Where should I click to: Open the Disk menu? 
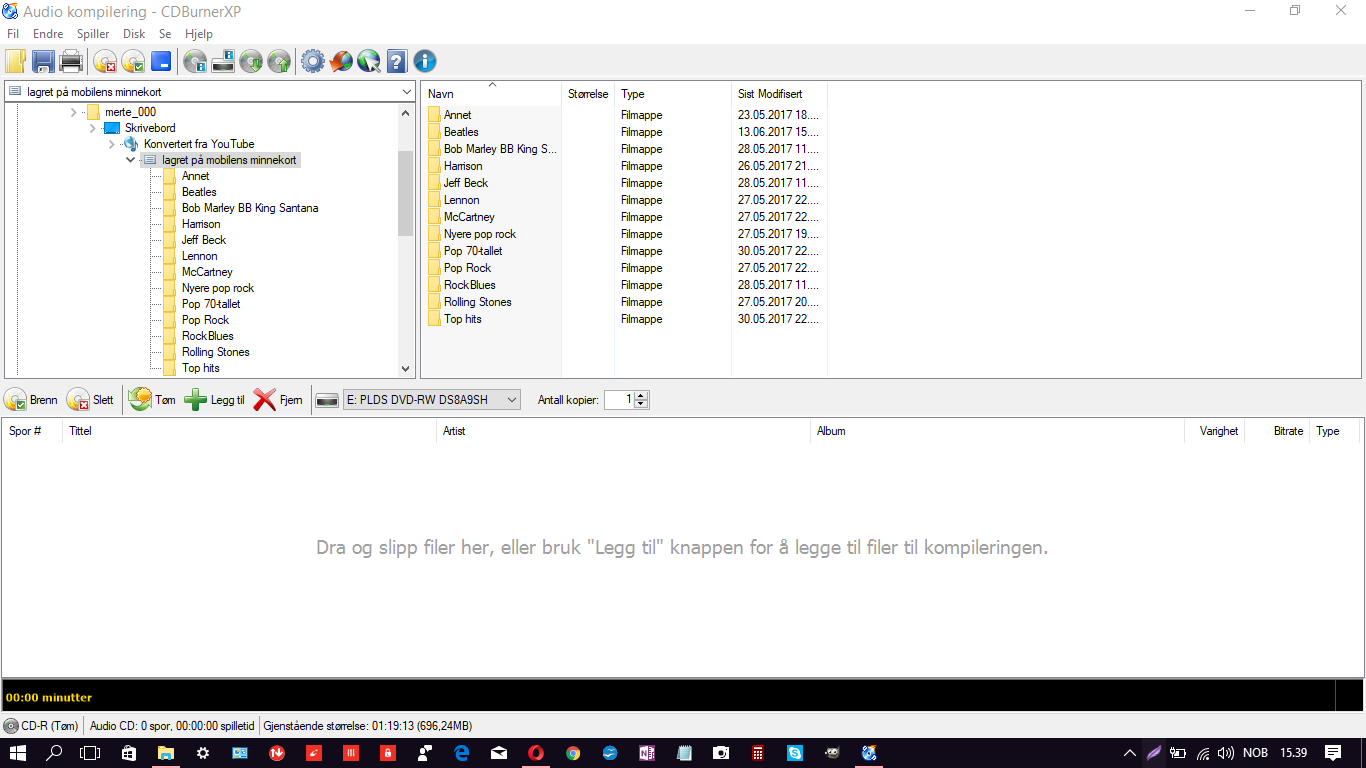point(134,34)
